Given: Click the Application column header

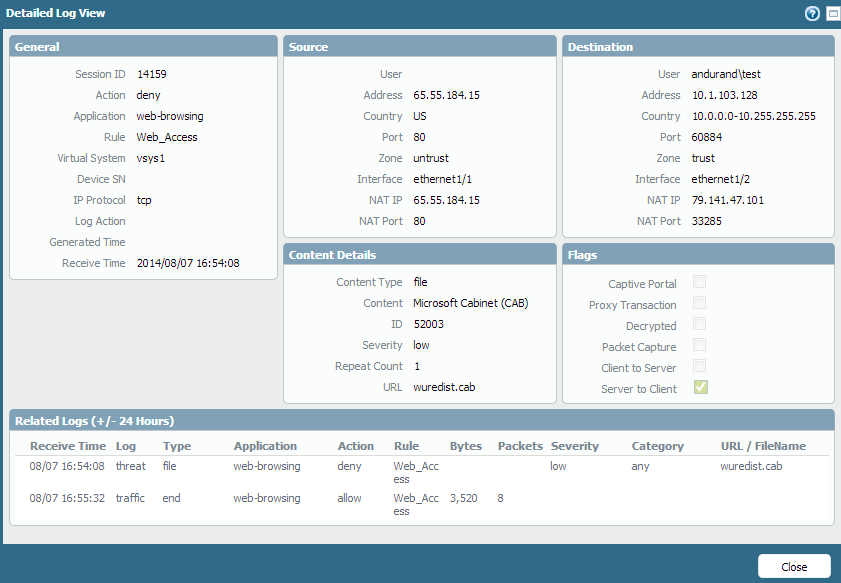Looking at the screenshot, I should click(x=265, y=446).
